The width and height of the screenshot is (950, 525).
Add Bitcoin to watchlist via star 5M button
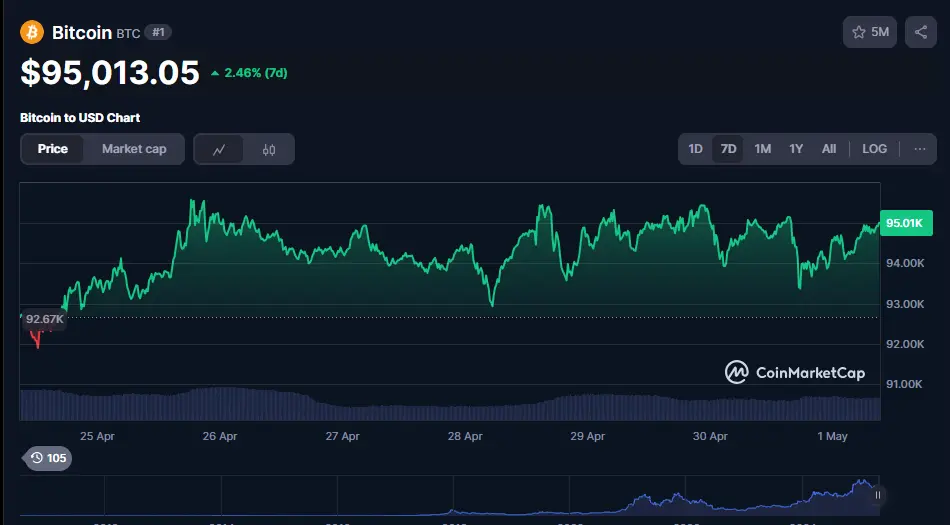[x=869, y=32]
